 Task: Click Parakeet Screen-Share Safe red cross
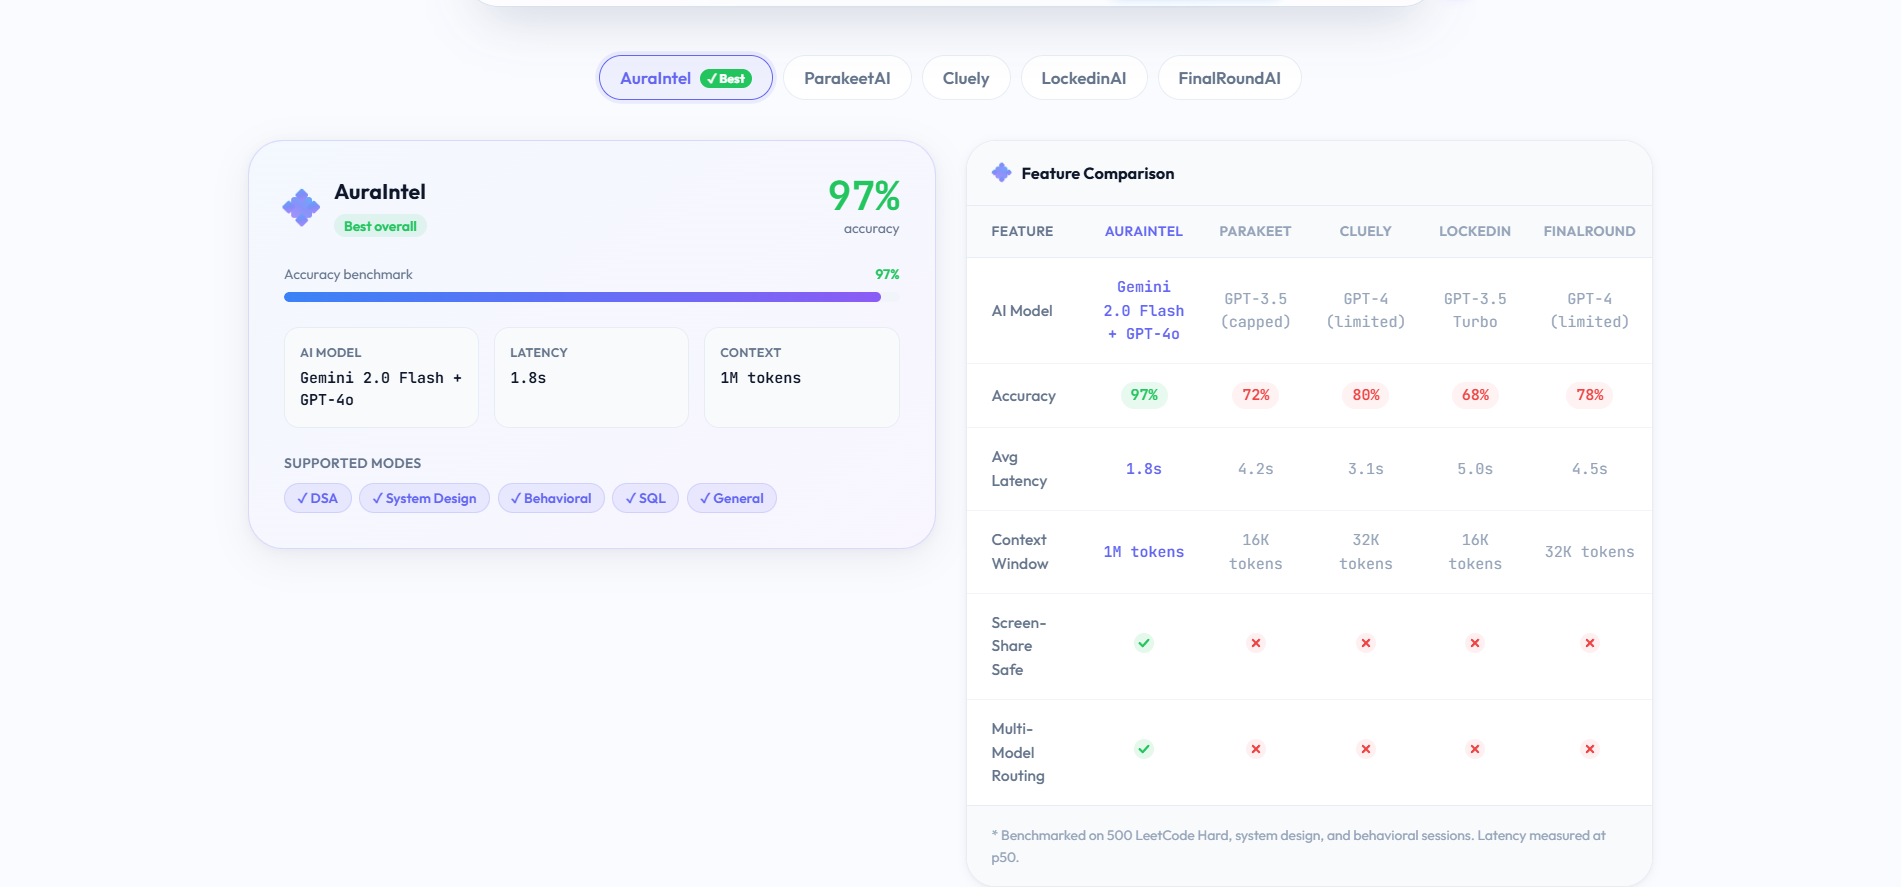tap(1256, 643)
